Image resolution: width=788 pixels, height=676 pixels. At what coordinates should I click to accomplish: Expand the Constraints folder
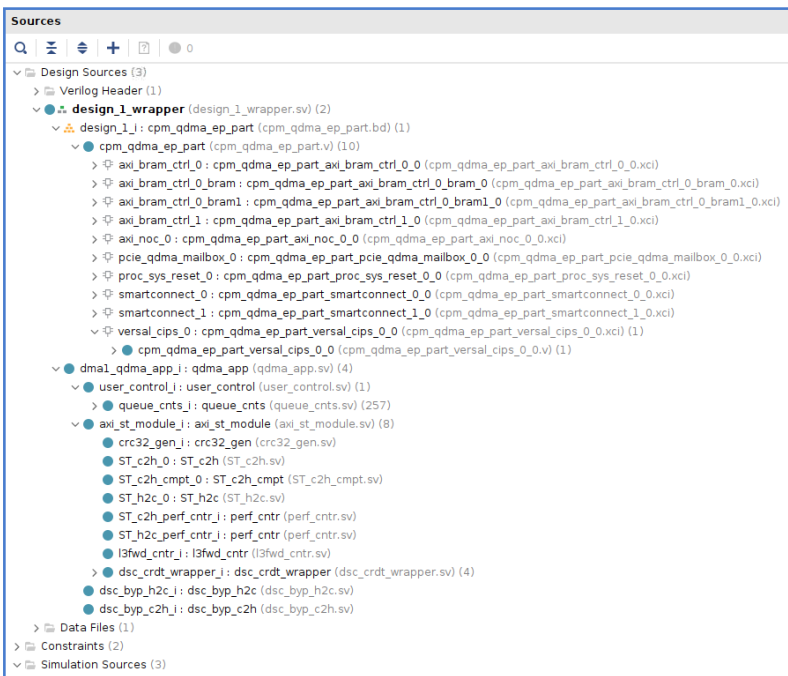click(17, 646)
